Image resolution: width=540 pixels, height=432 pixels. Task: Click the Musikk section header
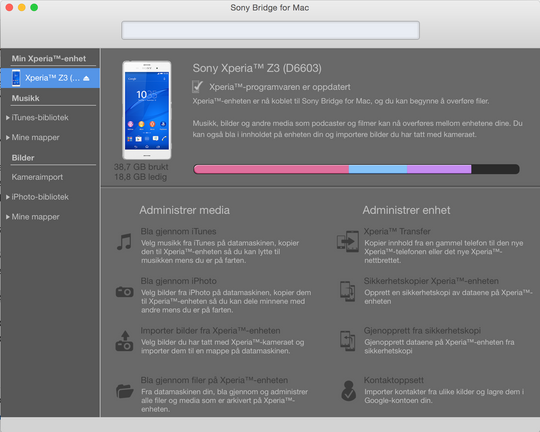tap(25, 99)
